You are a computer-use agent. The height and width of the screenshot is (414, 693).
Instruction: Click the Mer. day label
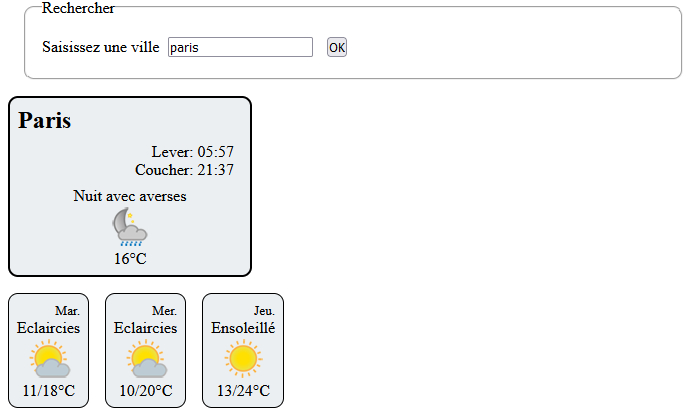coord(164,311)
